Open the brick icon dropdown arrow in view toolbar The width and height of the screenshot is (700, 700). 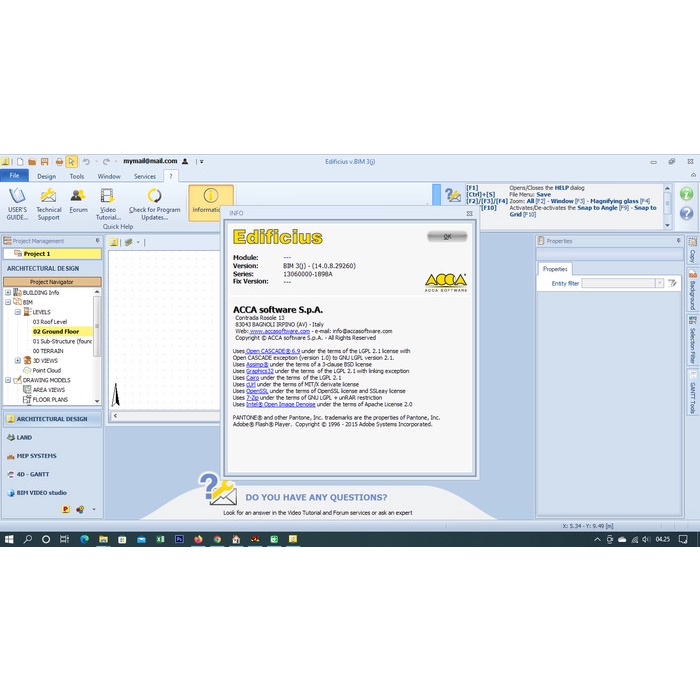tap(138, 242)
